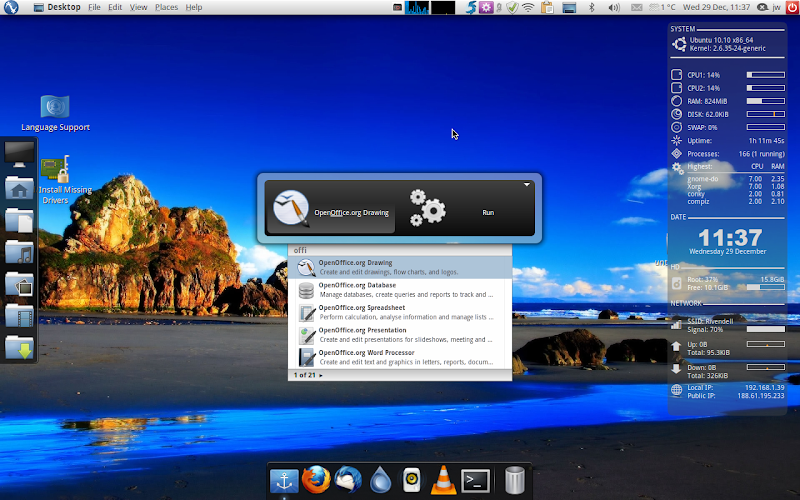Image resolution: width=800 pixels, height=500 pixels.
Task: Click the speaker volume icon in top panel
Action: tap(614, 7)
